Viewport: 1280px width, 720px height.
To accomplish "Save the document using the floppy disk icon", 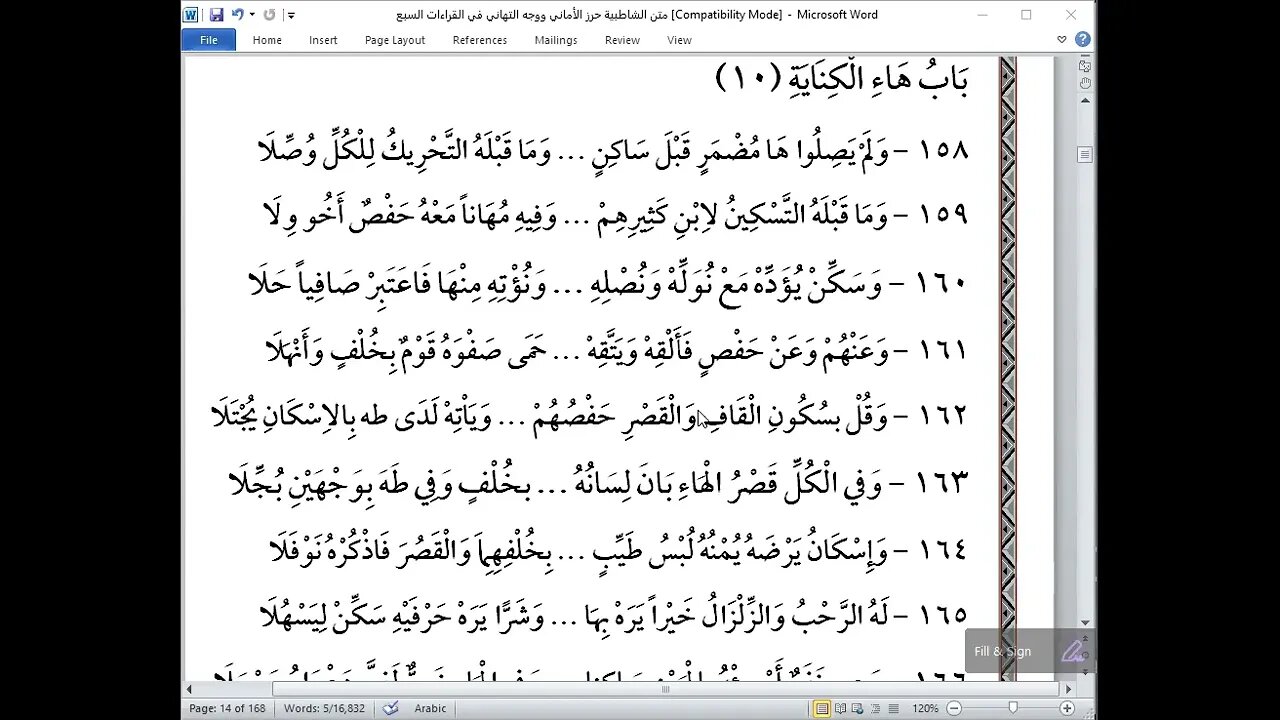I will 215,15.
